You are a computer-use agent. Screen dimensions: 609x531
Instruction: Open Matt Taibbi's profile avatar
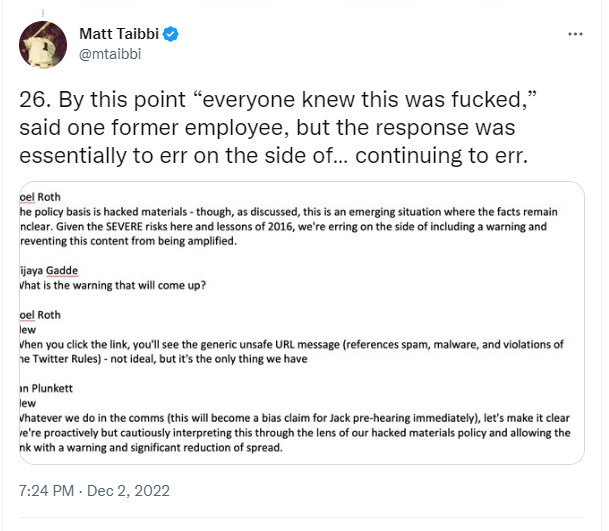coord(43,45)
